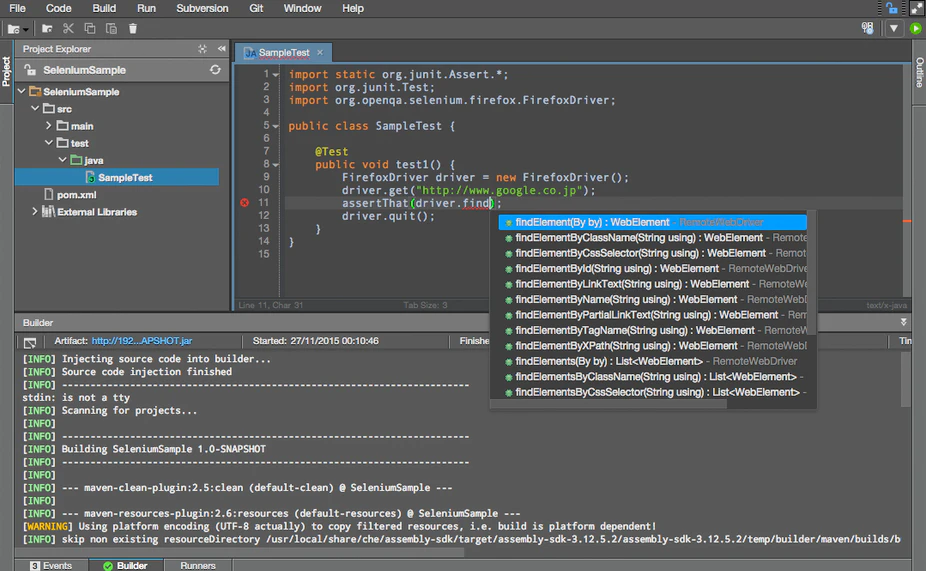Click the Builder panel console icon
This screenshot has width=926, height=571.
[30, 342]
